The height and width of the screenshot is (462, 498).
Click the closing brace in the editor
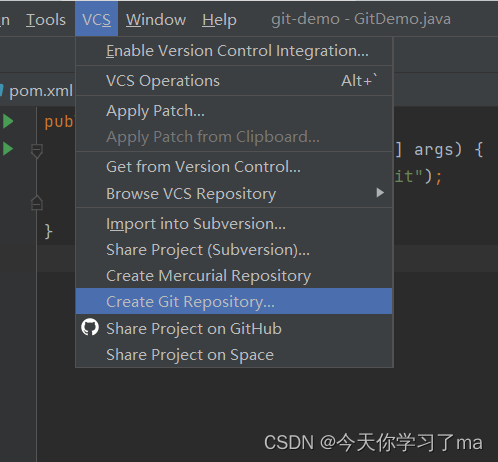tap(49, 231)
